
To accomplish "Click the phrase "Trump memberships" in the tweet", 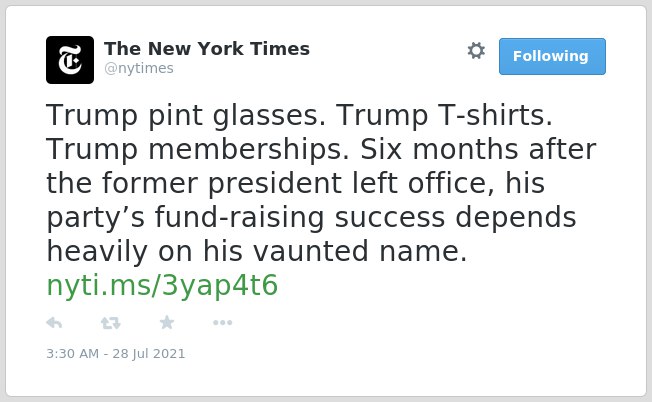I will point(198,149).
